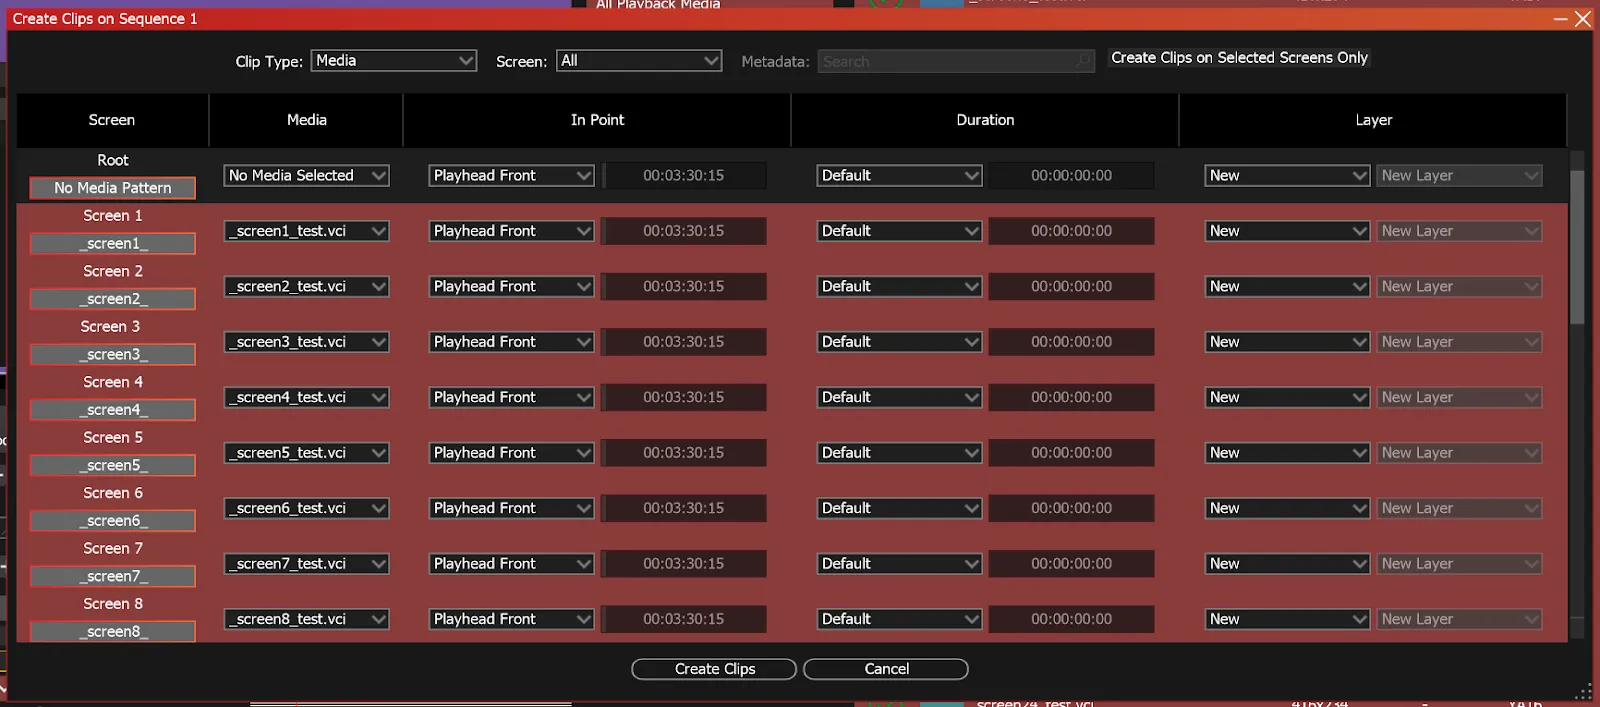Screen dimensions: 1600x707
Task: Open Screen 4 Duration Default dropdown
Action: click(899, 397)
